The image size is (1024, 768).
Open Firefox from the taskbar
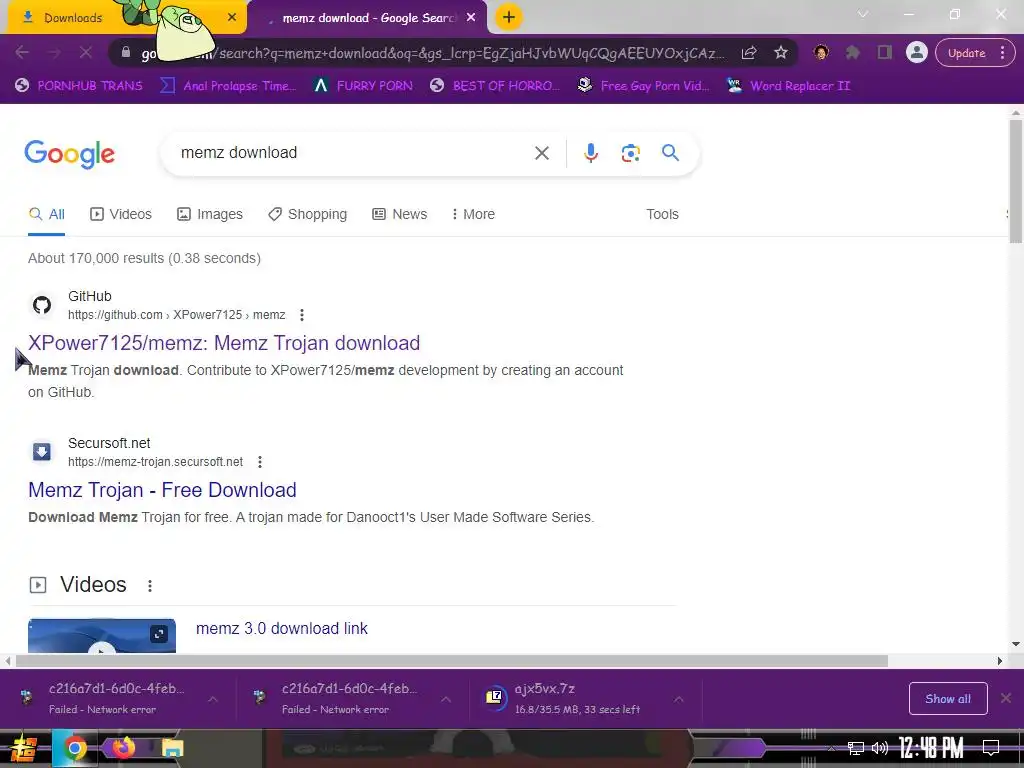coord(123,748)
